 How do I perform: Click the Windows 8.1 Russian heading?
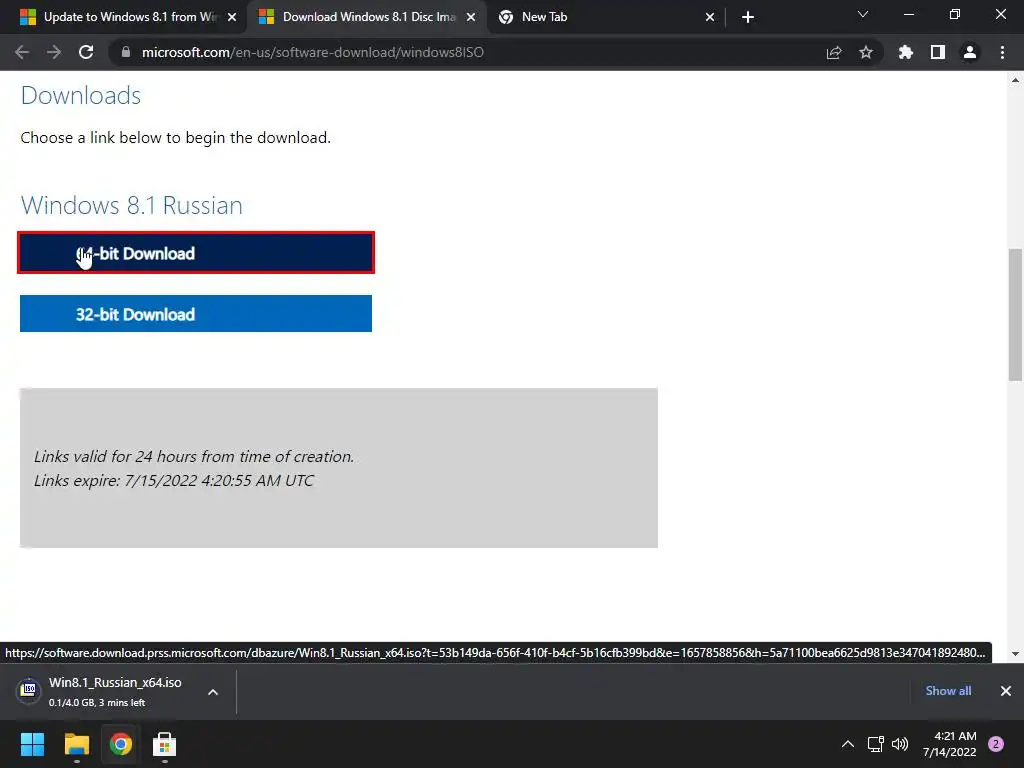(x=131, y=205)
